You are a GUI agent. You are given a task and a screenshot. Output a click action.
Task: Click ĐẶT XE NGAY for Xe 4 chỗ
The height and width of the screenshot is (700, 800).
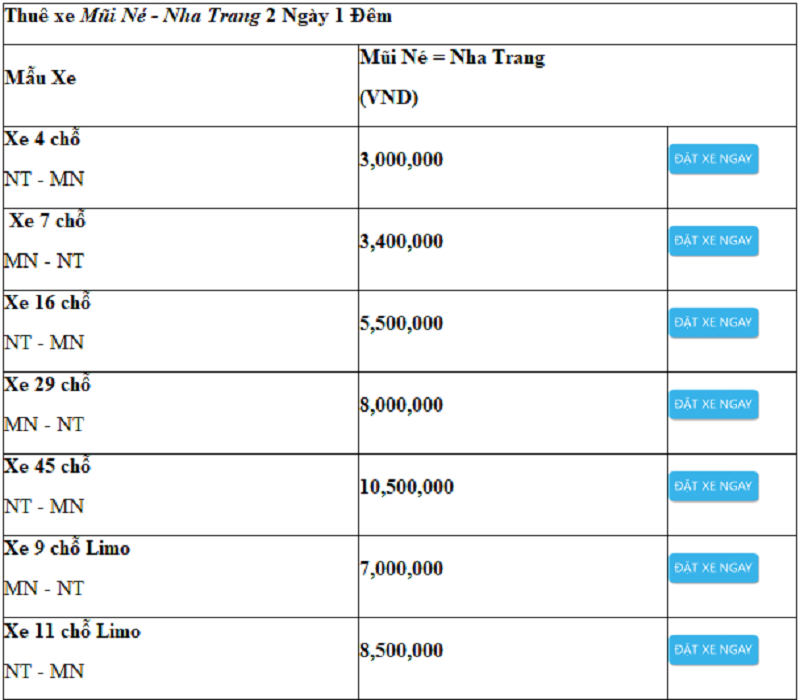713,159
